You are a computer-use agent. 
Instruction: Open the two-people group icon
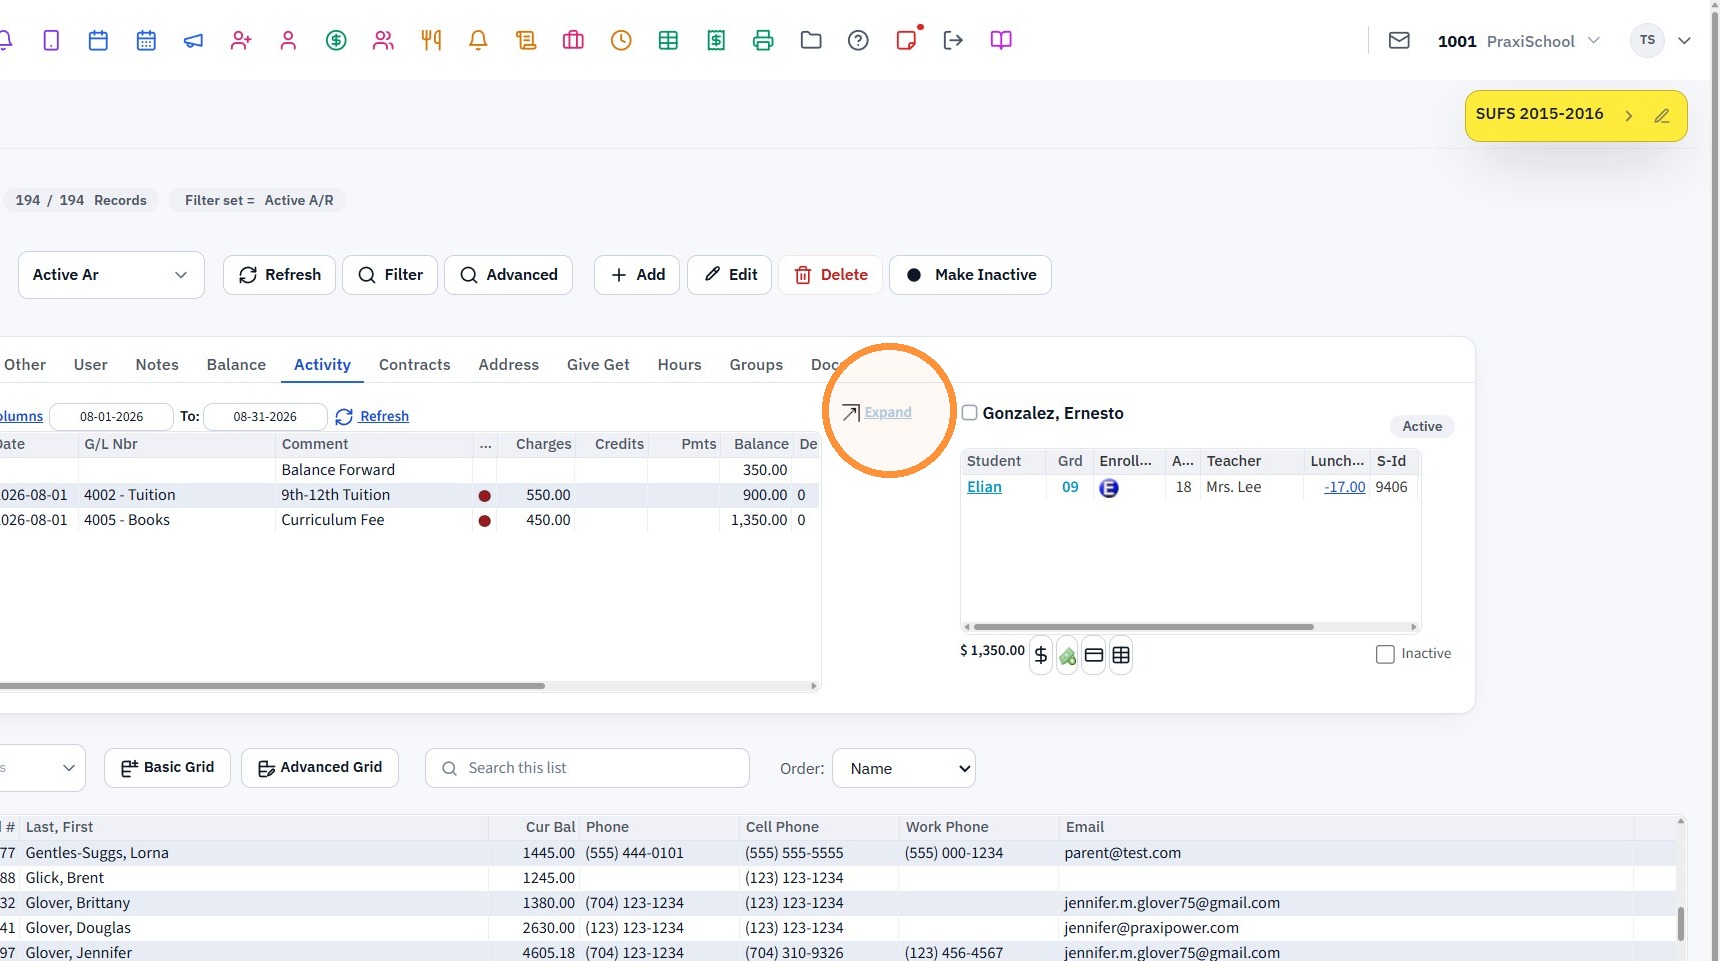tap(383, 40)
